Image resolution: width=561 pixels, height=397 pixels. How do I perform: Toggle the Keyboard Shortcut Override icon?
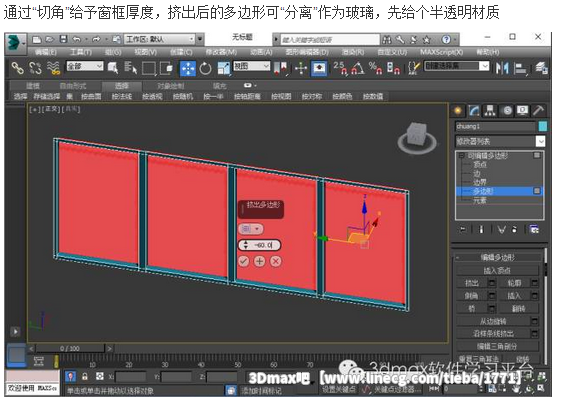(319, 68)
